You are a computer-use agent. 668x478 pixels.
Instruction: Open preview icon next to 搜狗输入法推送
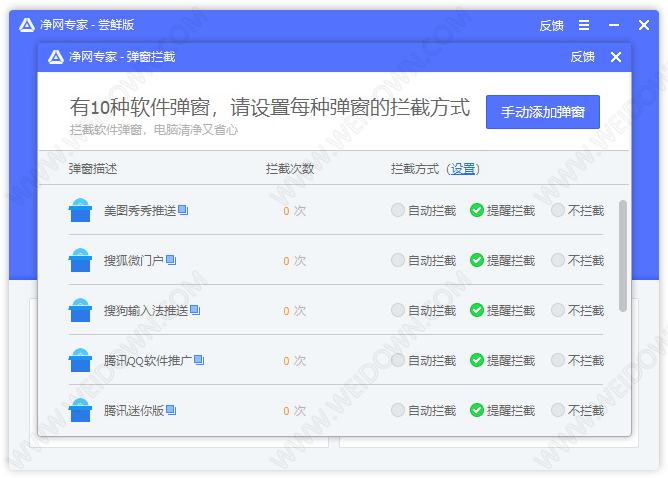(195, 310)
